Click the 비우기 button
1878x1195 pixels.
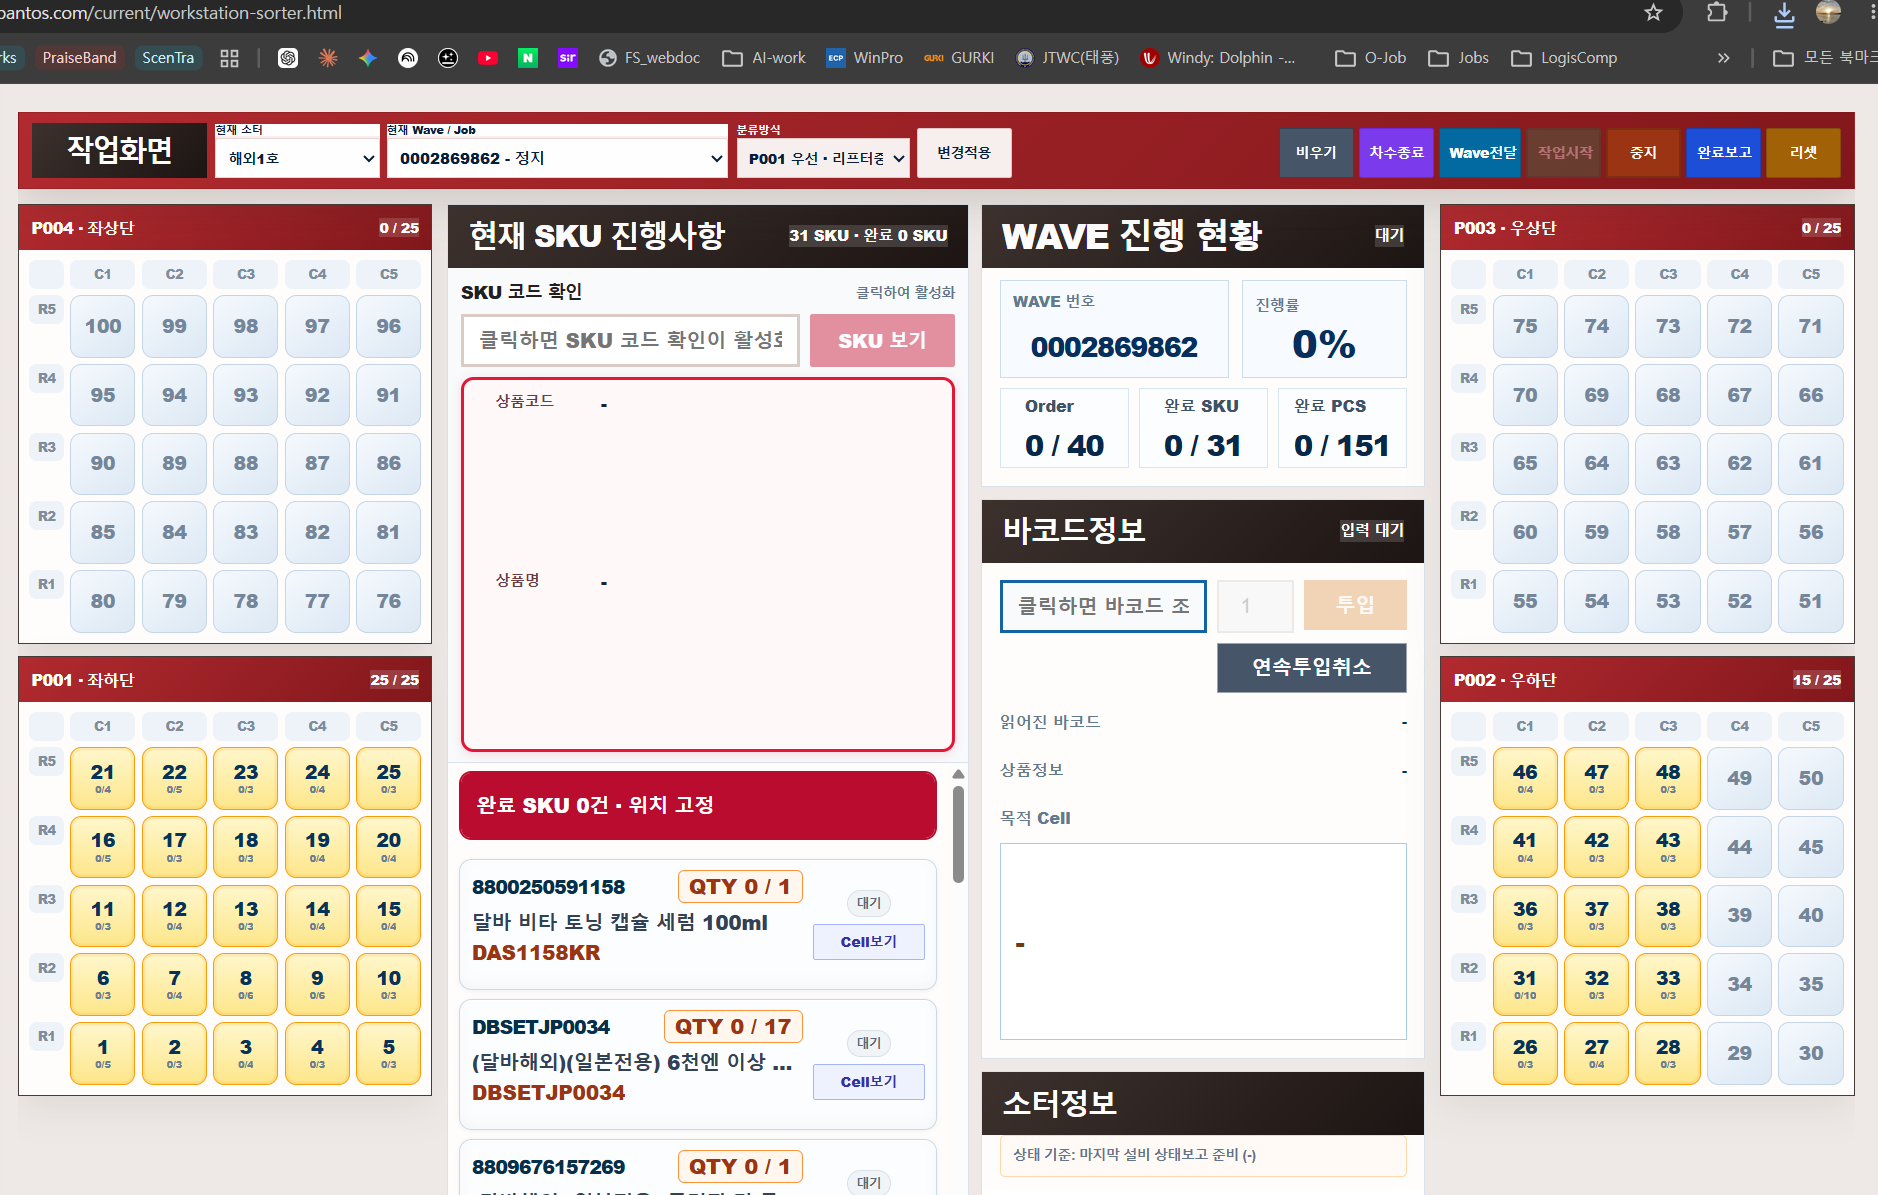pyautogui.click(x=1316, y=153)
